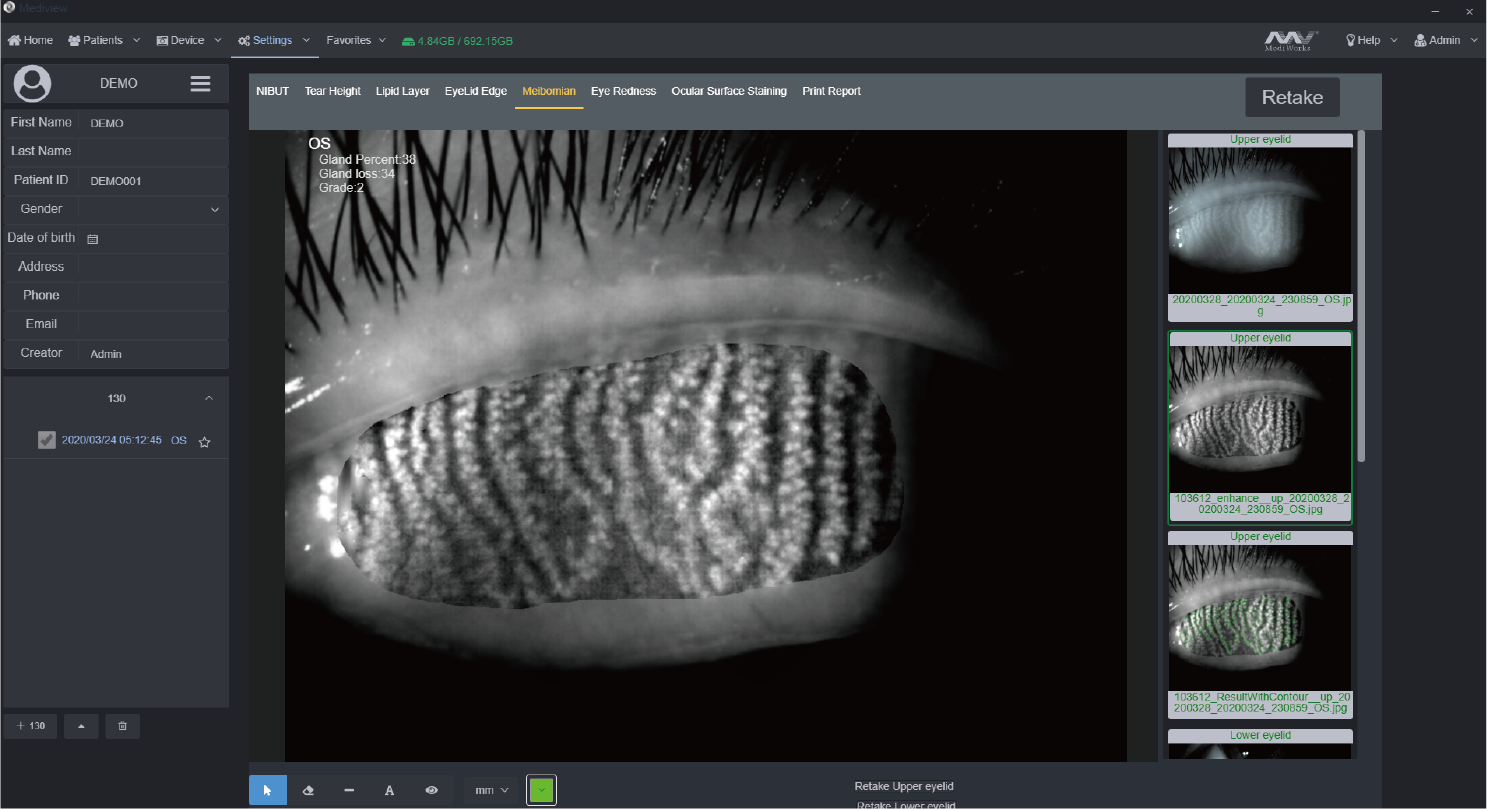Go to Home

coord(30,40)
